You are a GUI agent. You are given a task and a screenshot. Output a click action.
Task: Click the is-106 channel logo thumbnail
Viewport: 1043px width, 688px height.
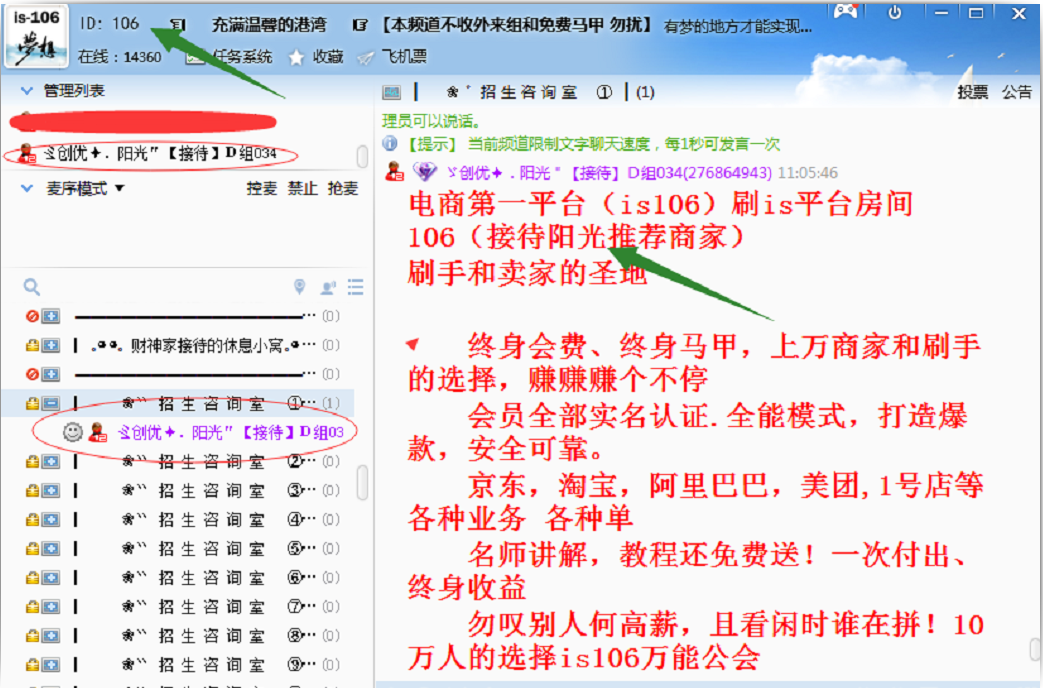[x=37, y=35]
